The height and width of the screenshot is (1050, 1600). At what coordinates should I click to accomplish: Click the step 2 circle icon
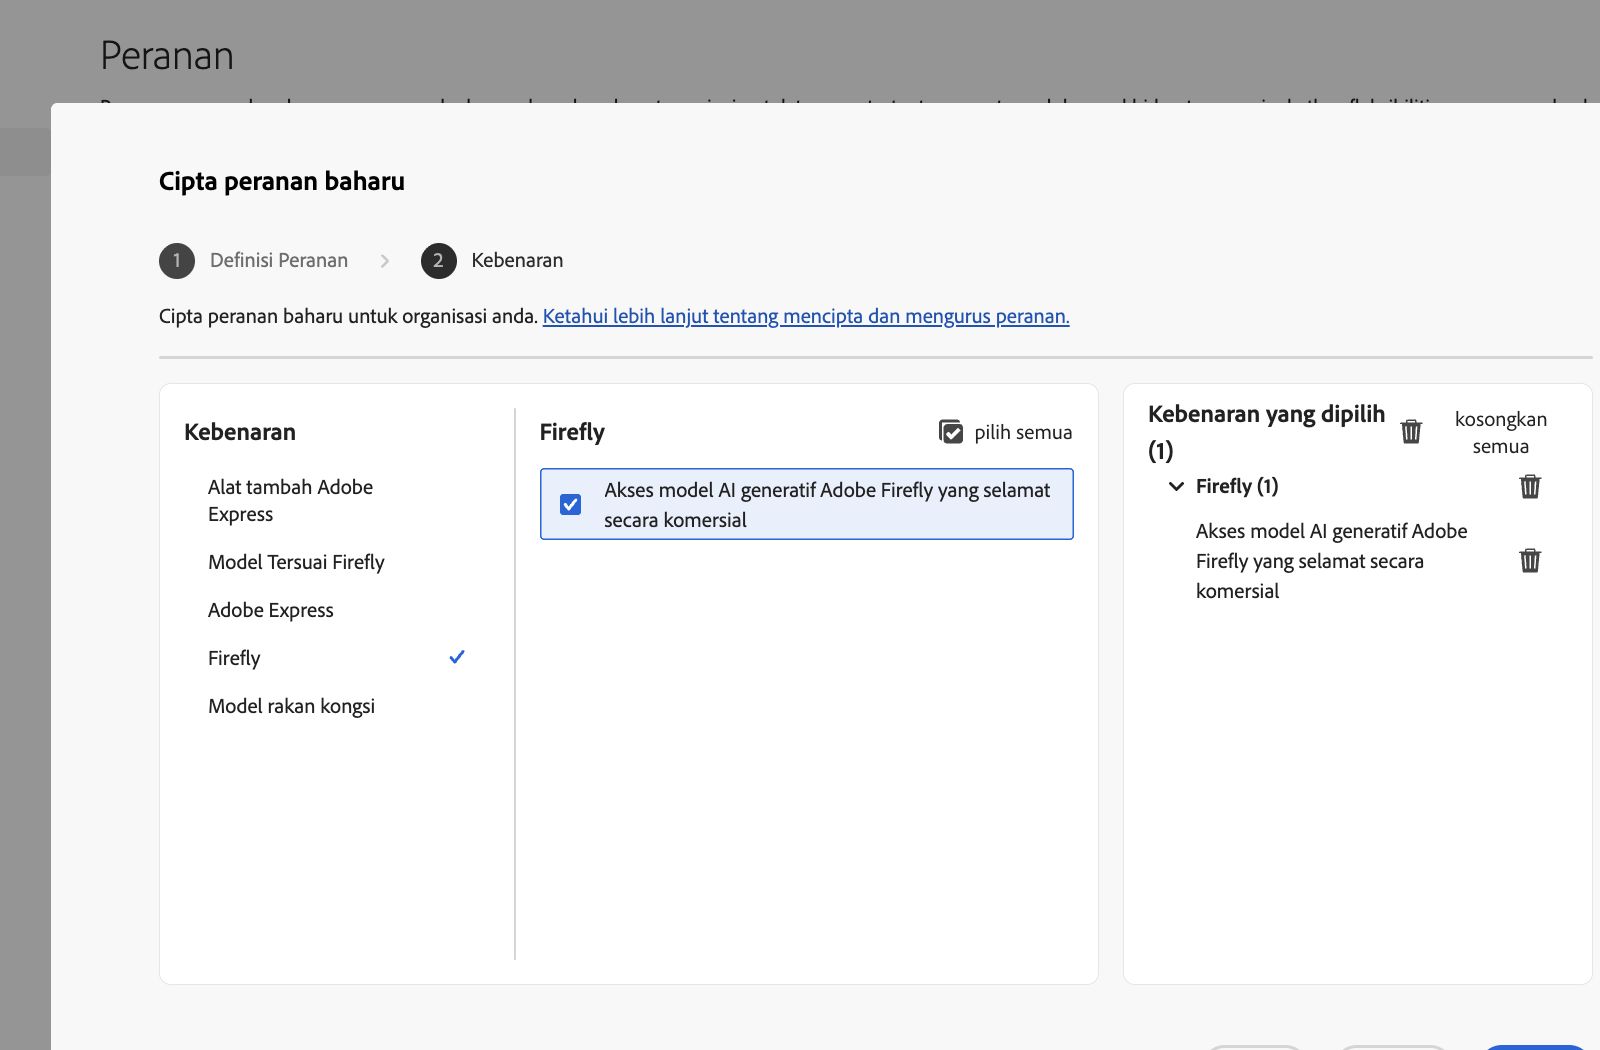click(438, 261)
